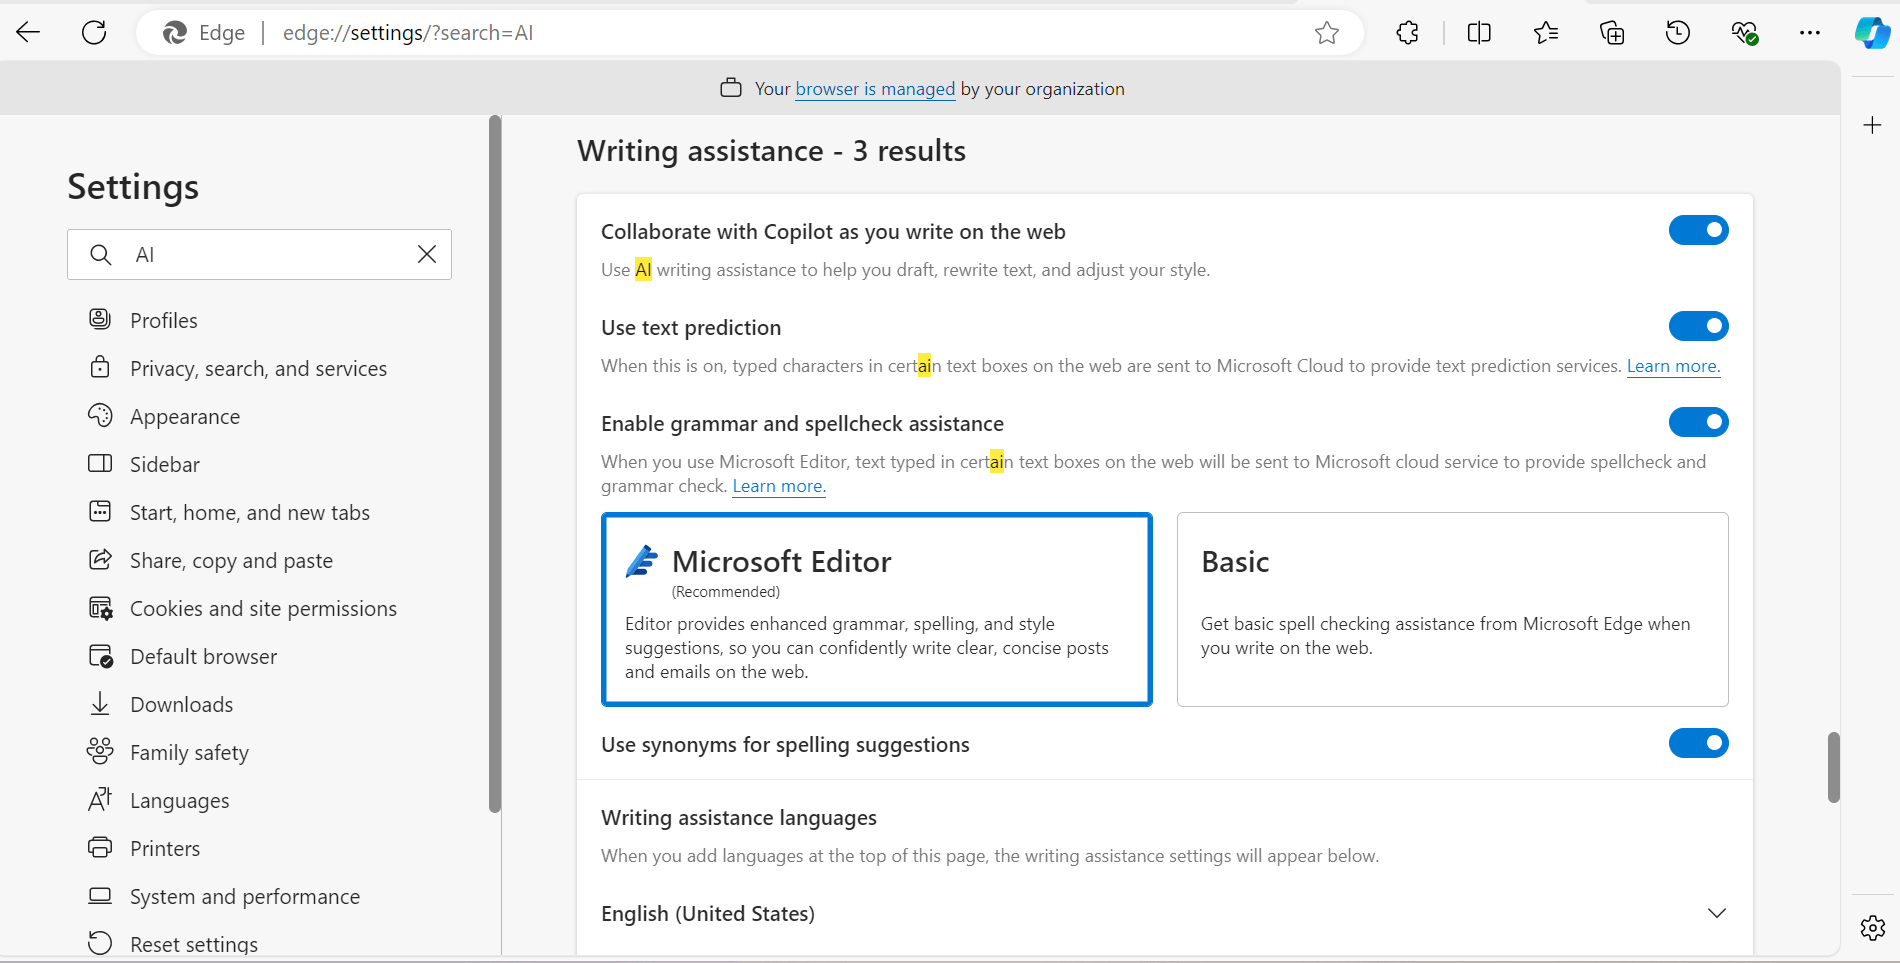
Task: Click the Family safety icon
Action: tap(100, 751)
